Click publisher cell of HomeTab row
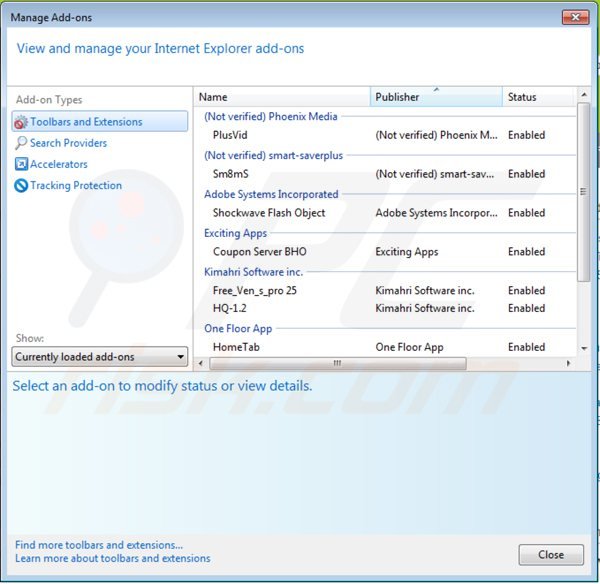The image size is (600, 584). (x=409, y=347)
